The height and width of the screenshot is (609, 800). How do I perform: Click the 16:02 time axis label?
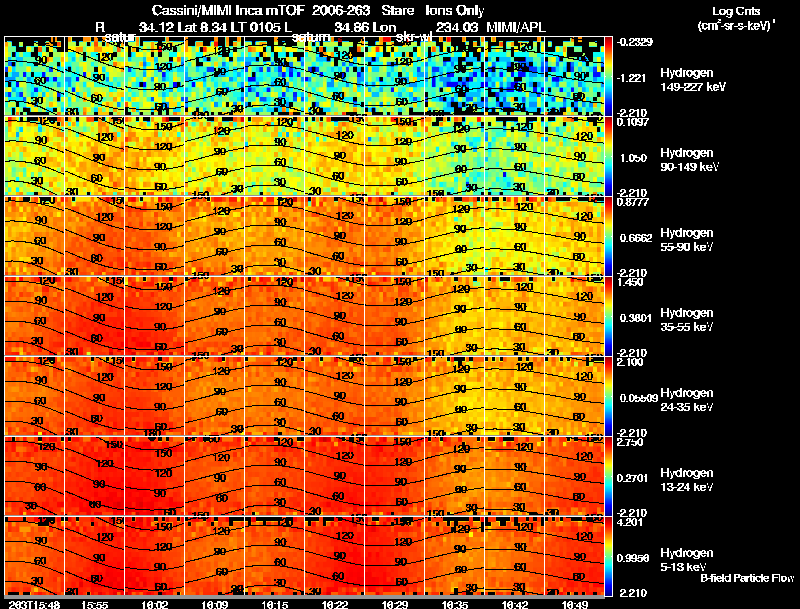[x=155, y=604]
